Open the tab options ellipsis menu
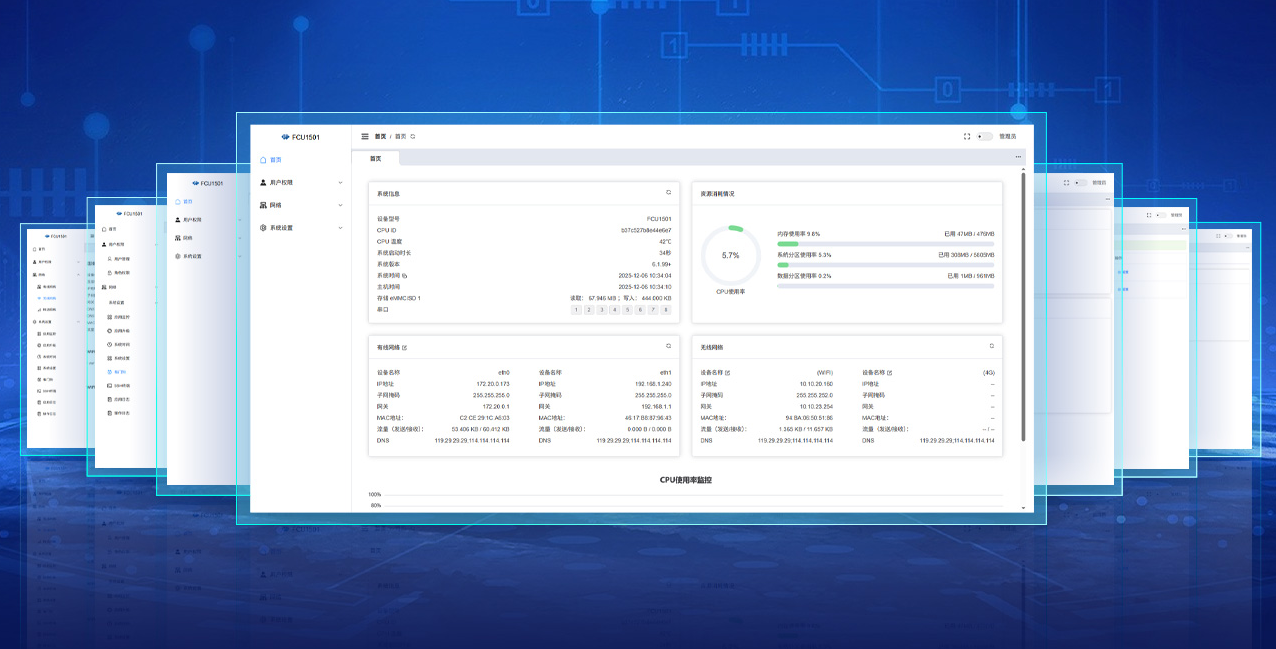This screenshot has width=1276, height=649. click(x=1018, y=157)
